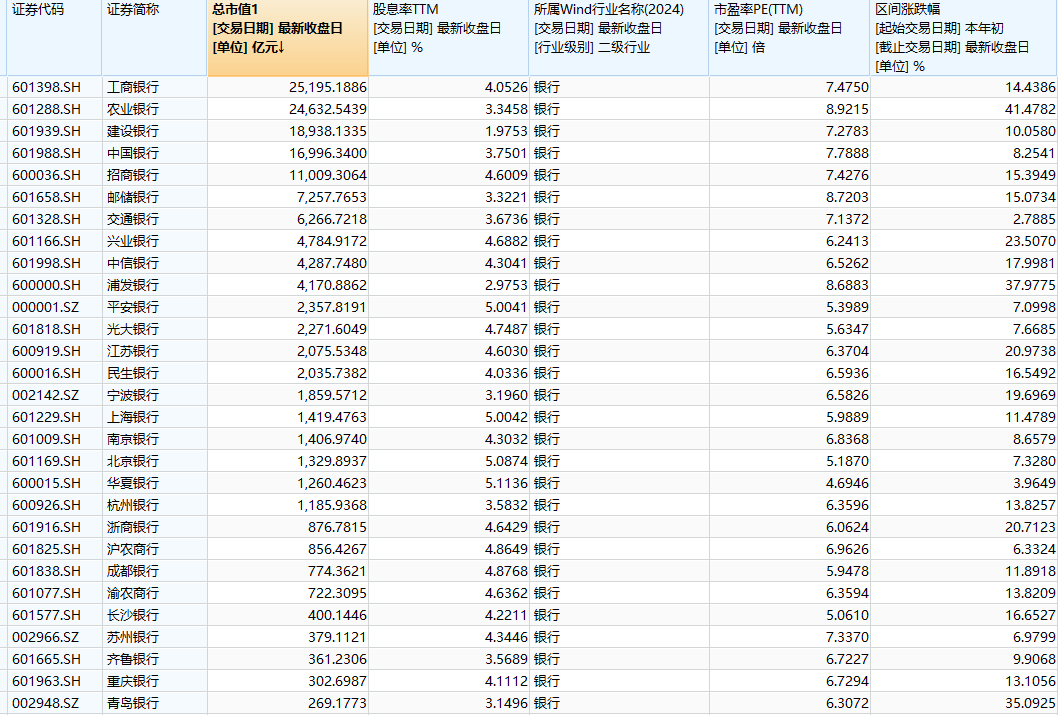Viewport: 1063px width, 715px height.
Task: Select the 杭州银行 name cell
Action: click(x=133, y=506)
